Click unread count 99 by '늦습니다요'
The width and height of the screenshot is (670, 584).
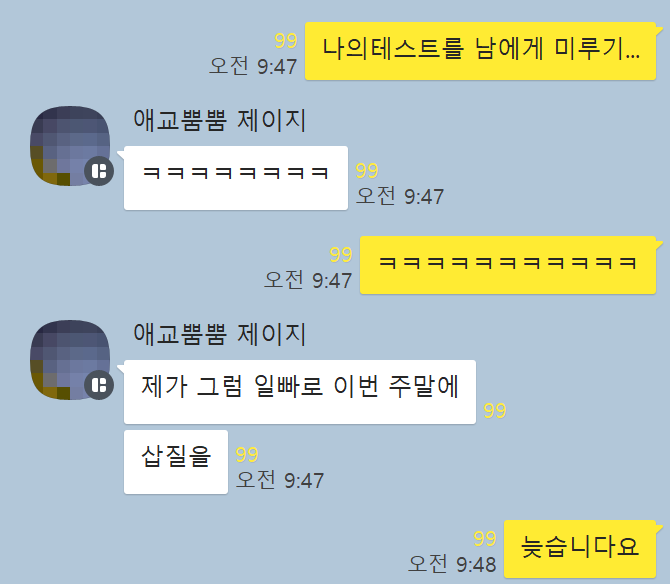(x=485, y=539)
